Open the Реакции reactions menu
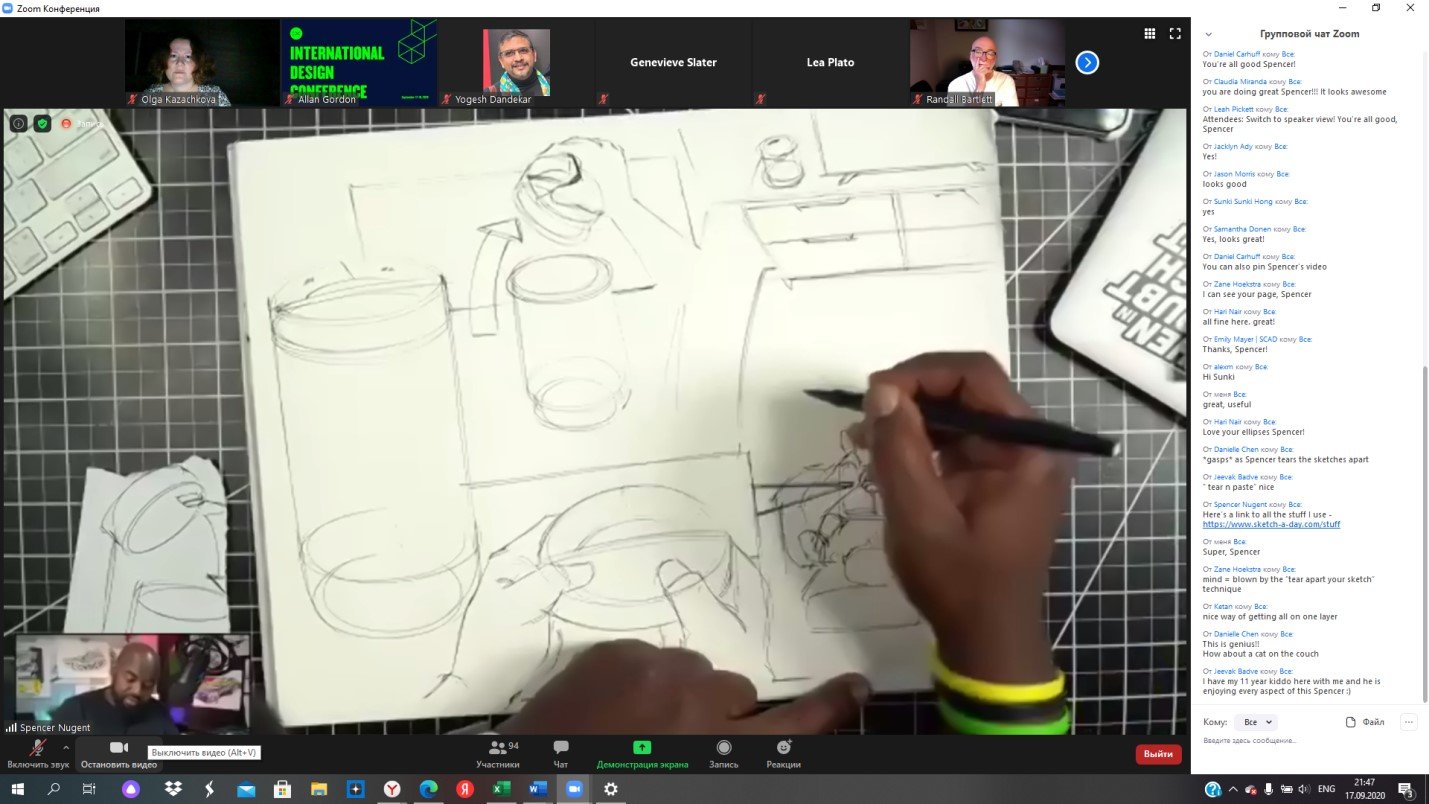 coord(783,754)
